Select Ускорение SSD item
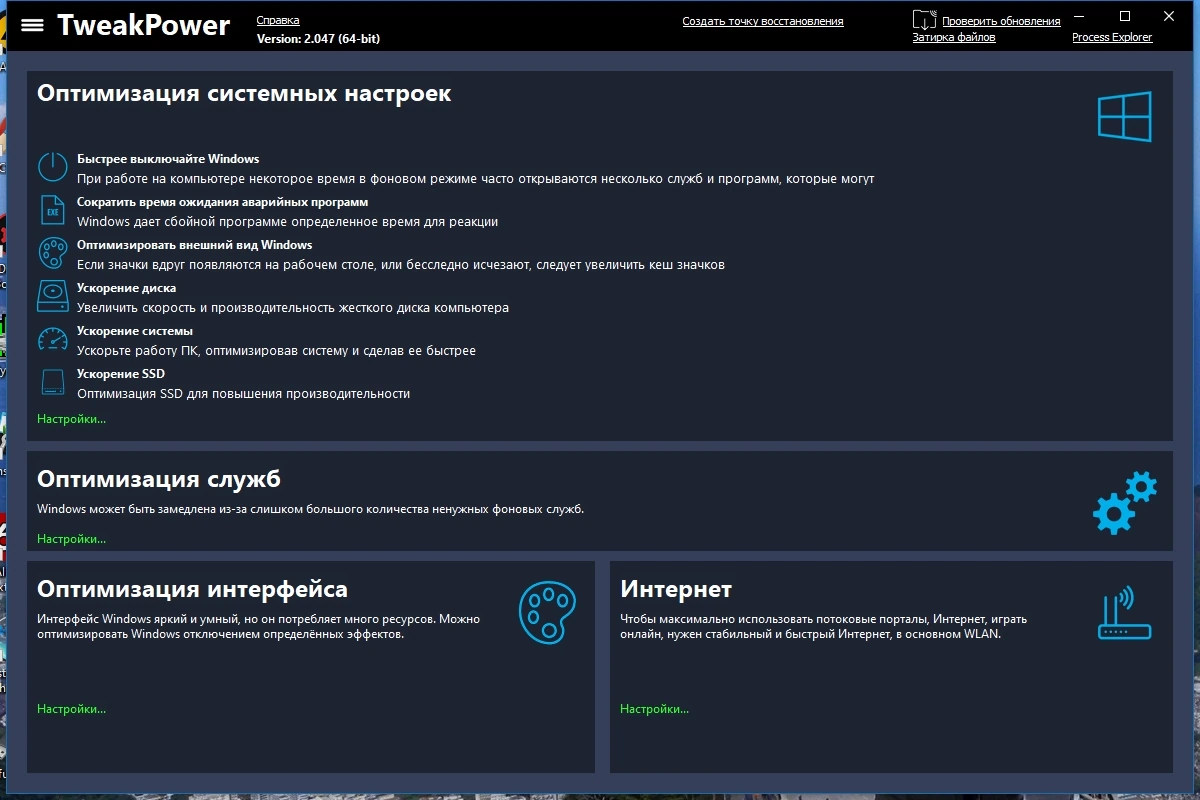The width and height of the screenshot is (1200, 800). coord(121,374)
